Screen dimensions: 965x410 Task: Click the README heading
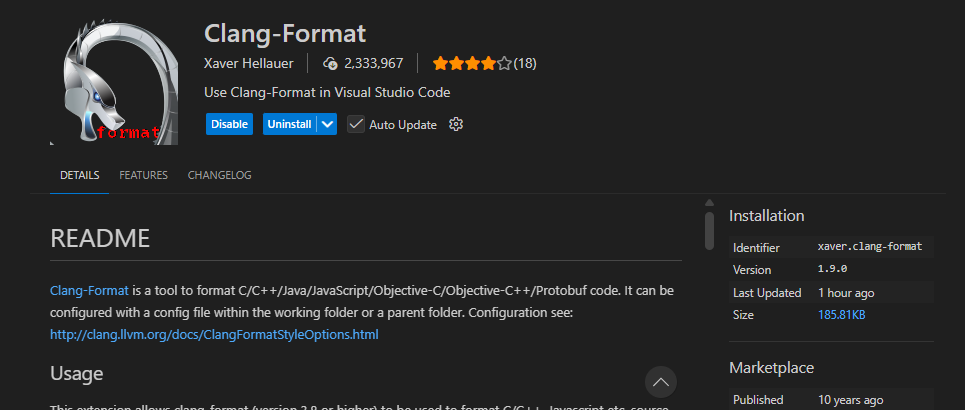tap(100, 238)
